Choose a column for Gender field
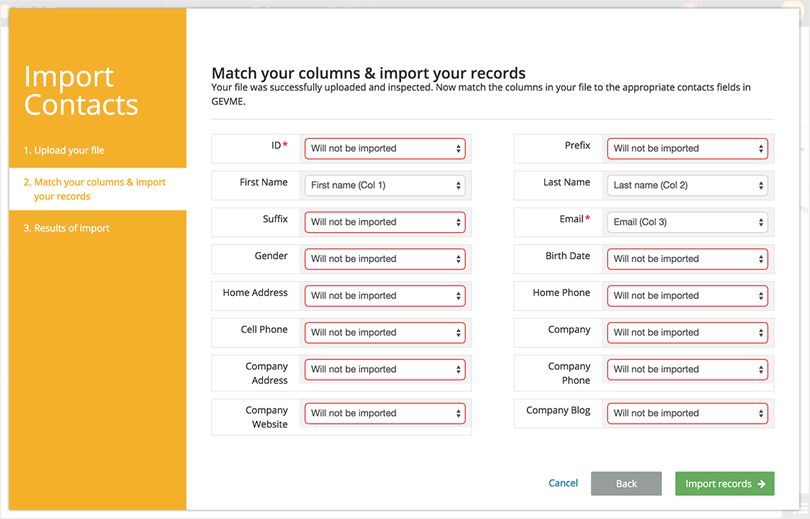 click(385, 259)
